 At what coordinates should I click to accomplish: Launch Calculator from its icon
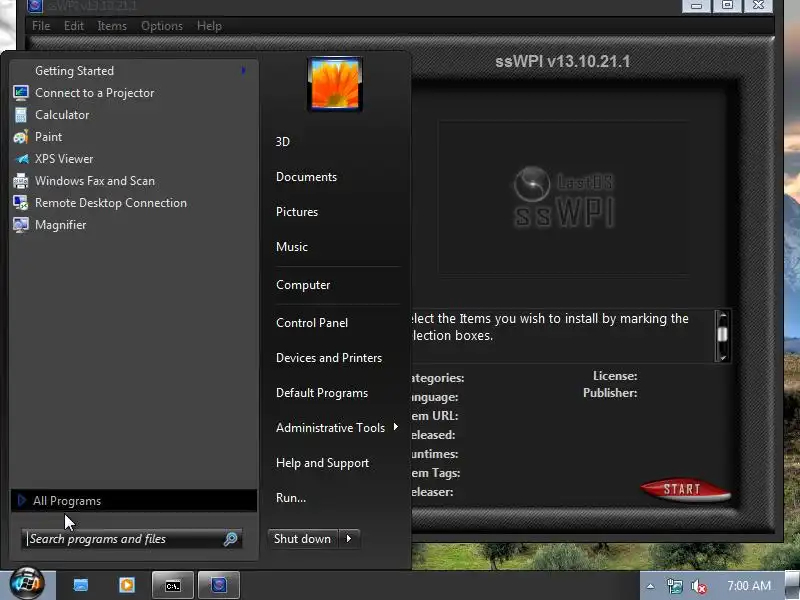[21, 115]
